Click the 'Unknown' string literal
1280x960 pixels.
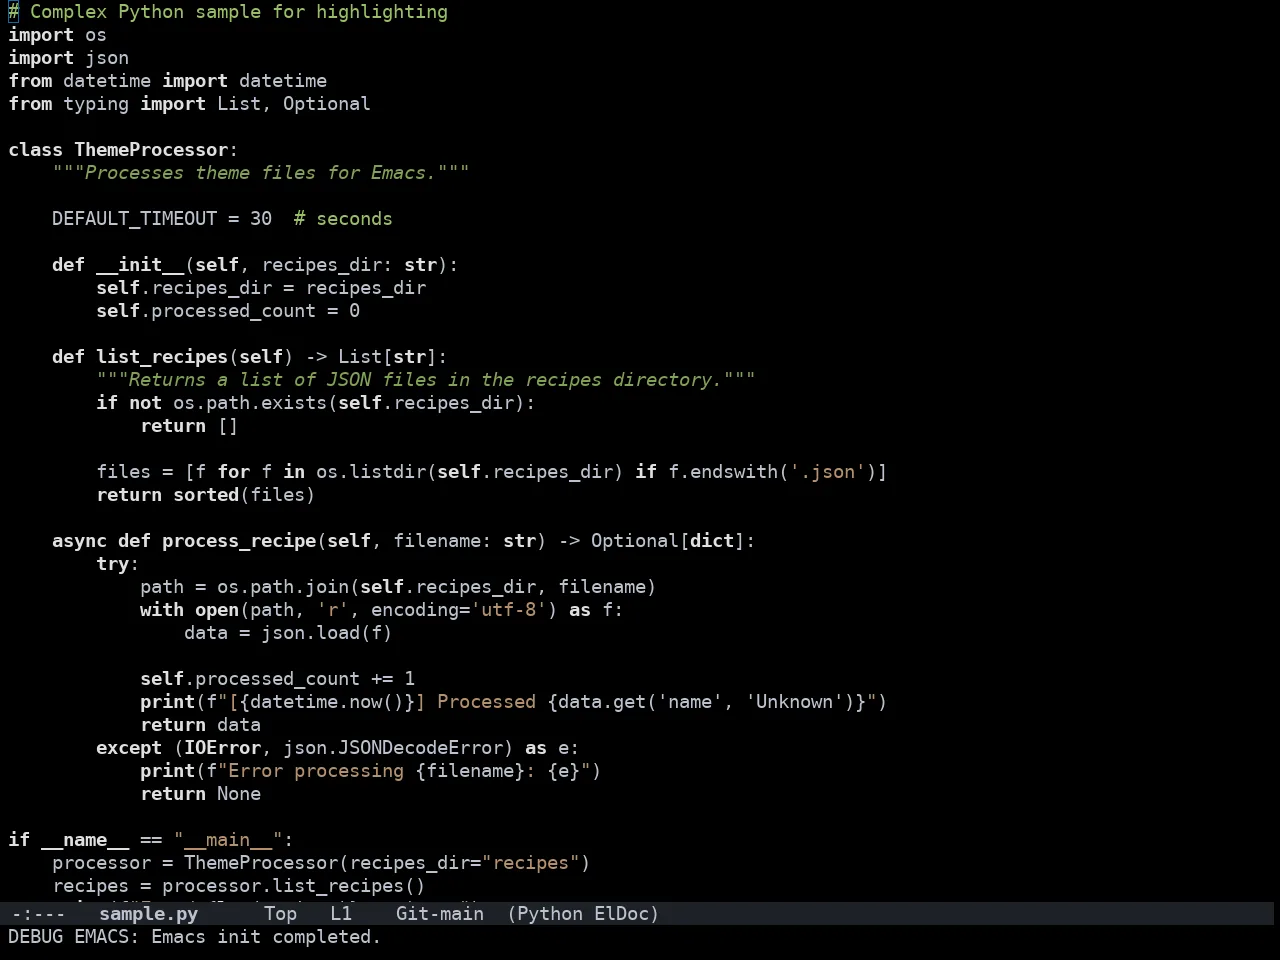pos(794,702)
